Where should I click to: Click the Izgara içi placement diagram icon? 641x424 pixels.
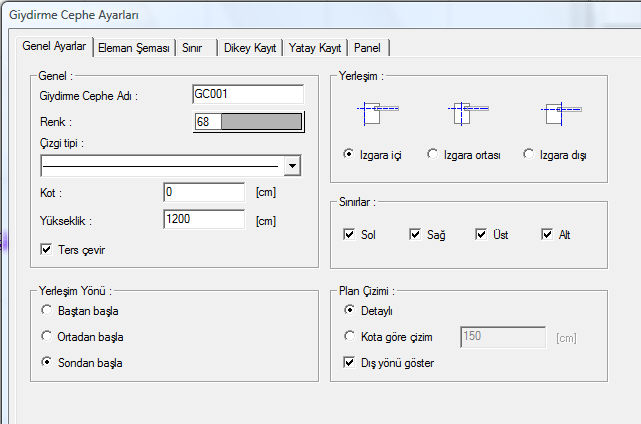tap(378, 113)
